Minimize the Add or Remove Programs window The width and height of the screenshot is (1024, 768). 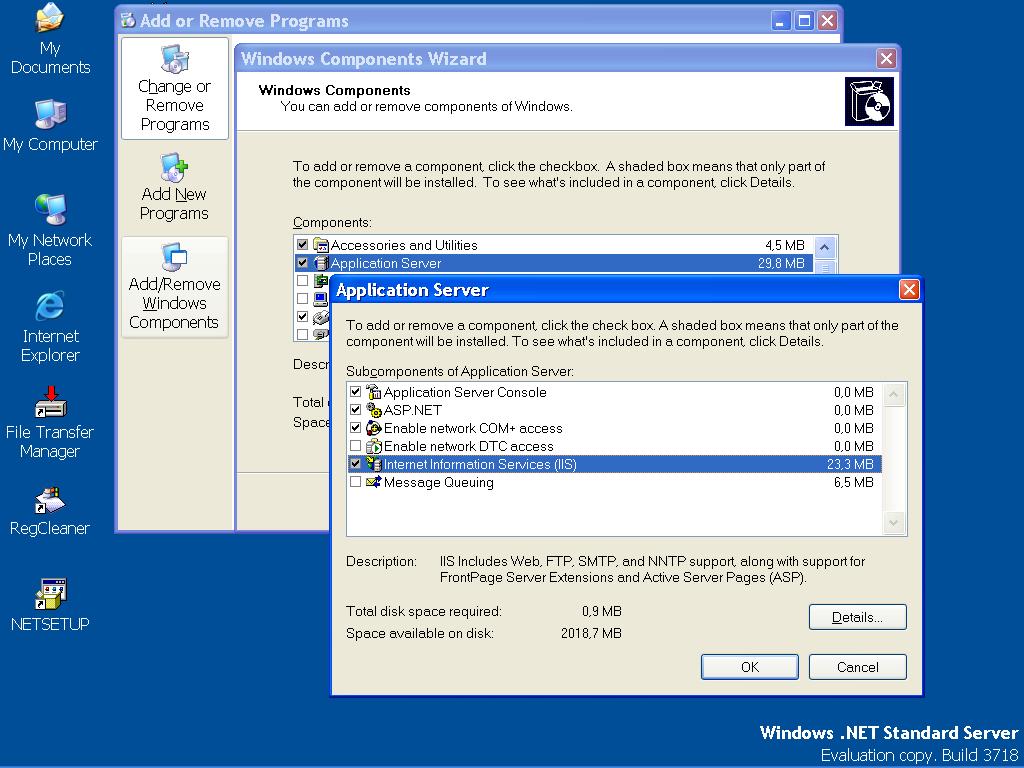(x=781, y=21)
